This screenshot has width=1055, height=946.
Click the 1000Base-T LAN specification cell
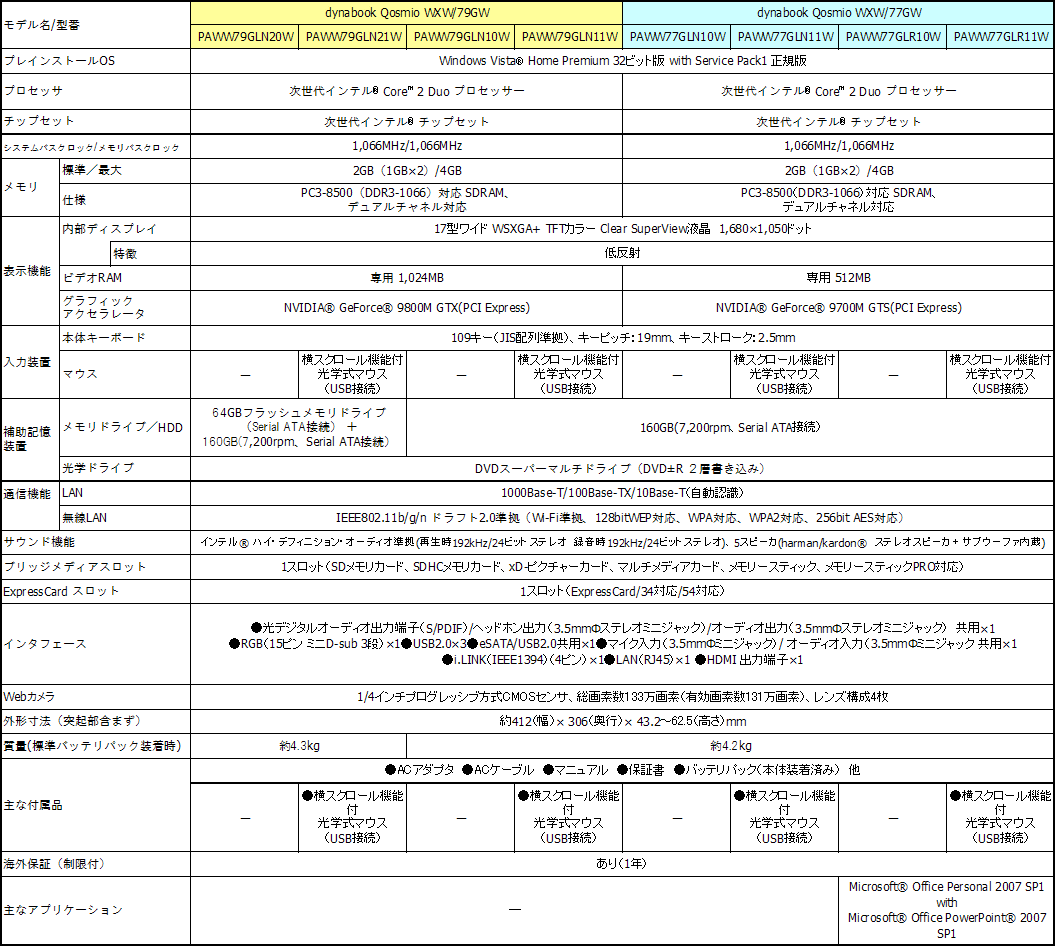(x=622, y=493)
